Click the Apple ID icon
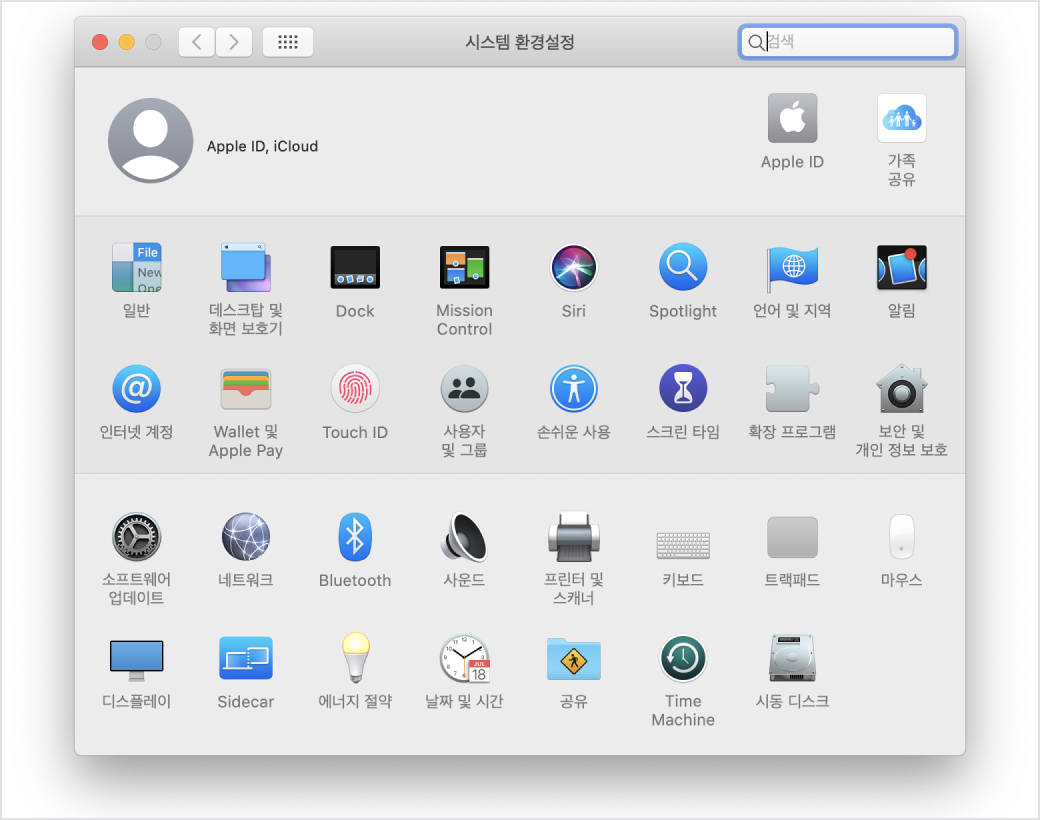Viewport: 1040px width, 820px height. coord(792,119)
